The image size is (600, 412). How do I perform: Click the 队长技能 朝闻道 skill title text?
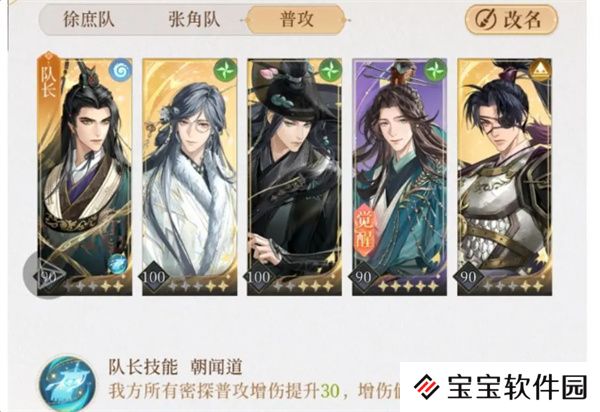(175, 368)
